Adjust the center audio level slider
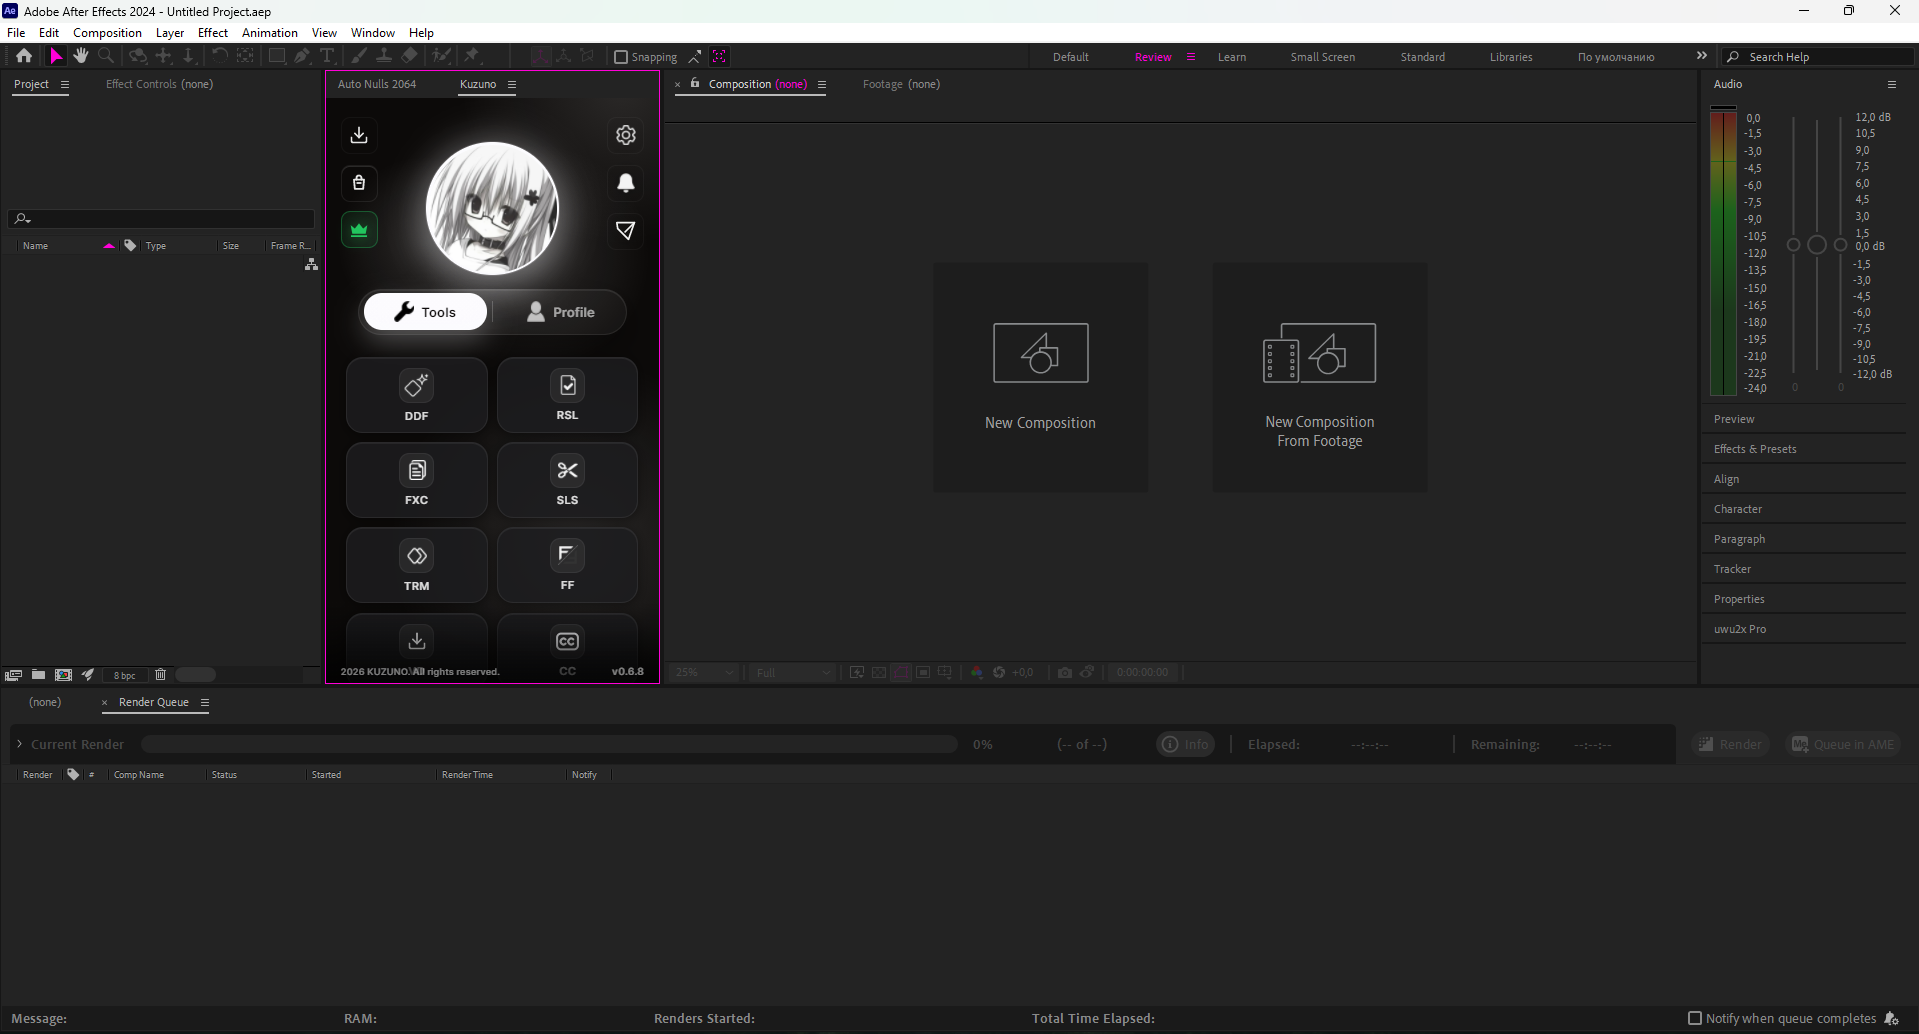 (1817, 245)
